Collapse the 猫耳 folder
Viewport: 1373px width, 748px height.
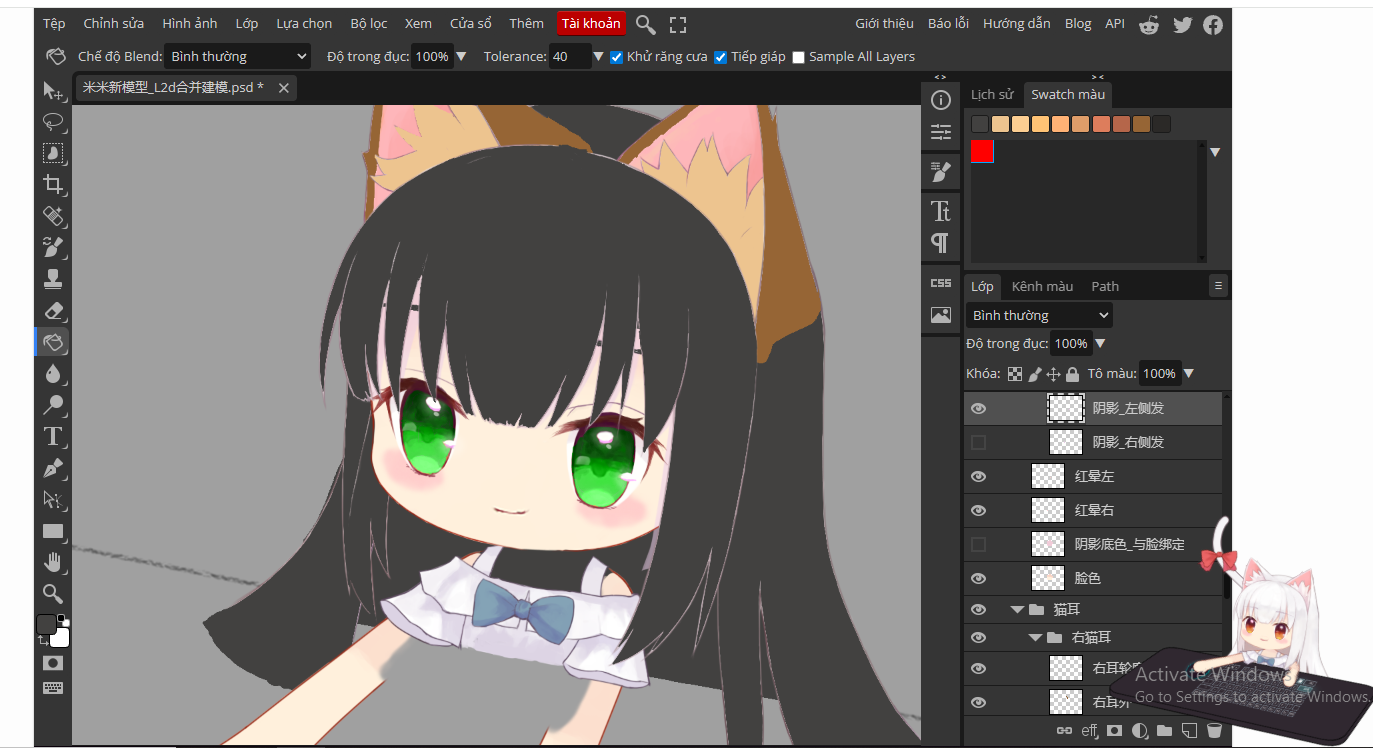pyautogui.click(x=1018, y=609)
